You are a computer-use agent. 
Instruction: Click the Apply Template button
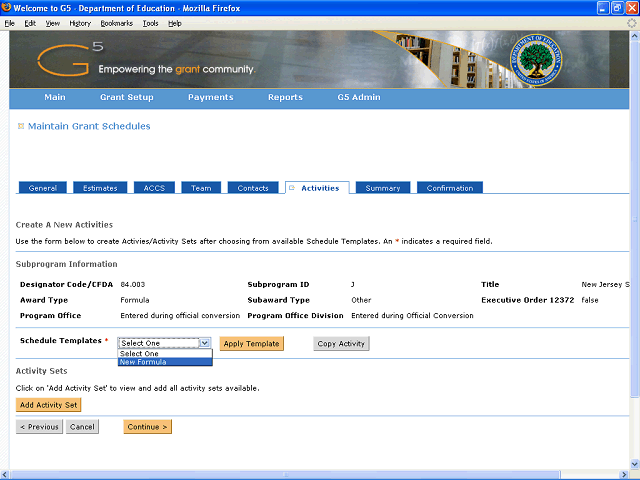(x=251, y=344)
